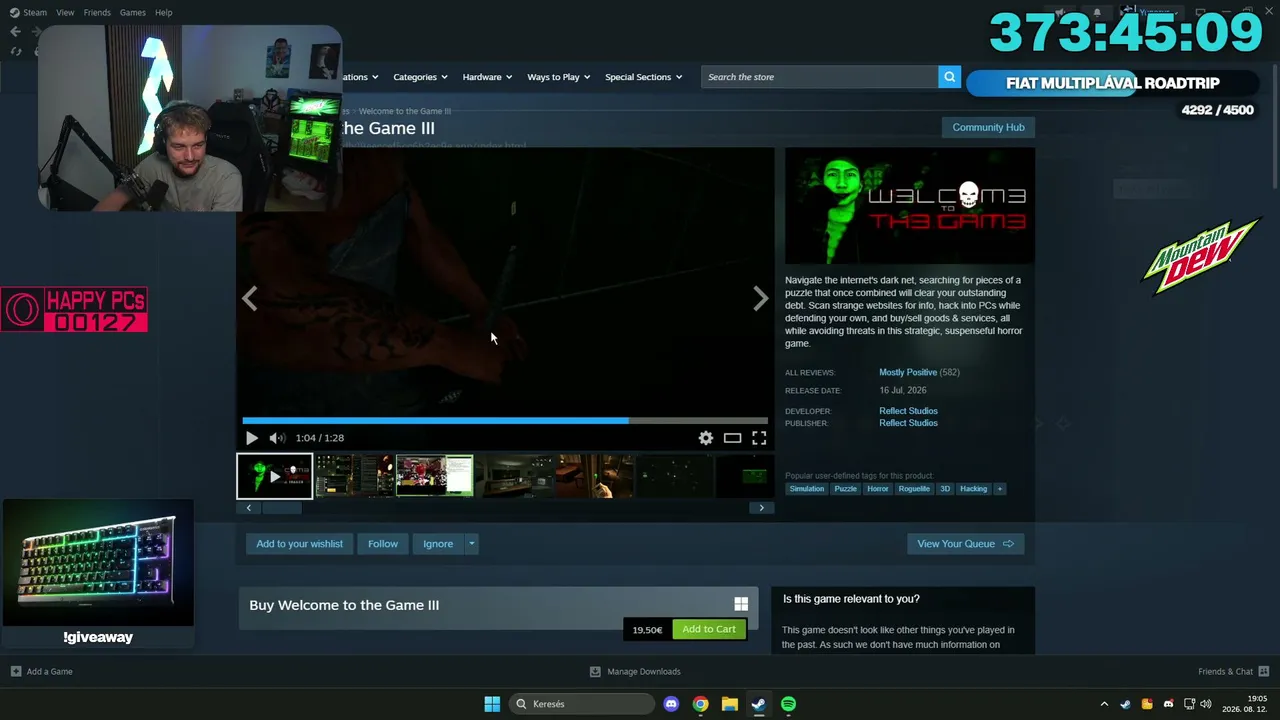Select the third screenshot thumbnail
Image resolution: width=1280 pixels, height=720 pixels.
[x=435, y=476]
